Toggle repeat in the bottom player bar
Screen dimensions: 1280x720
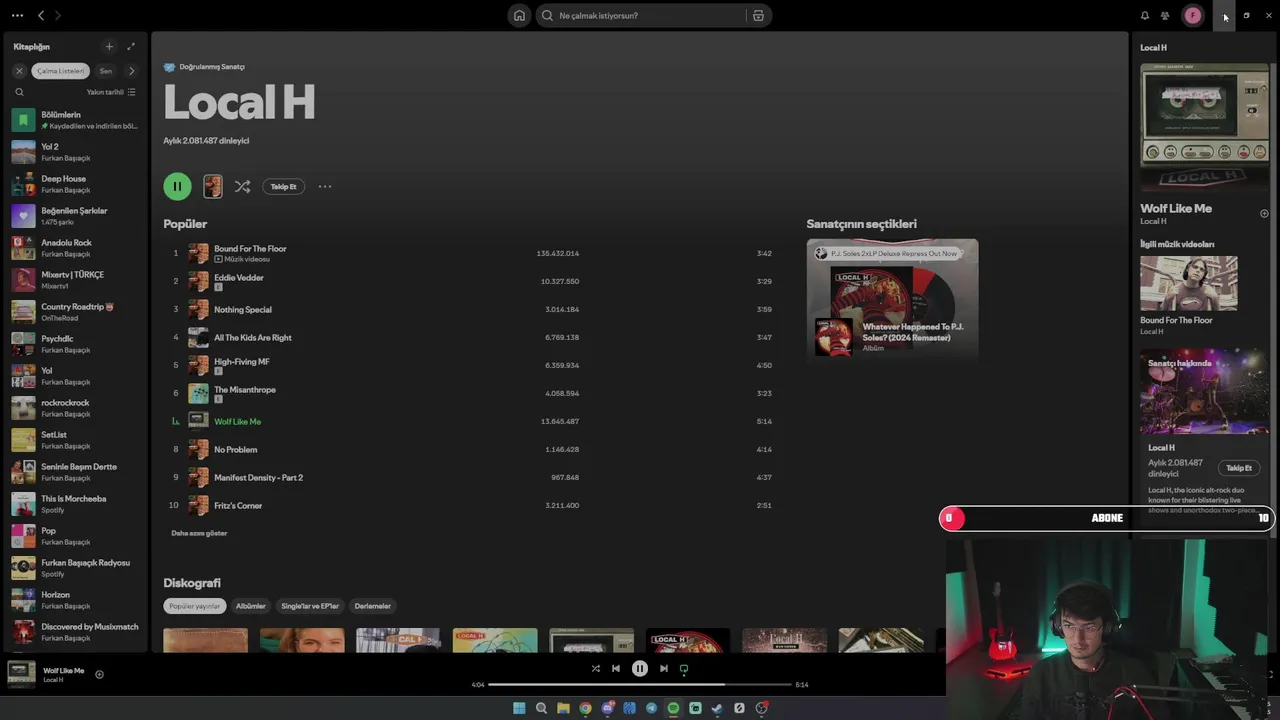click(x=684, y=669)
